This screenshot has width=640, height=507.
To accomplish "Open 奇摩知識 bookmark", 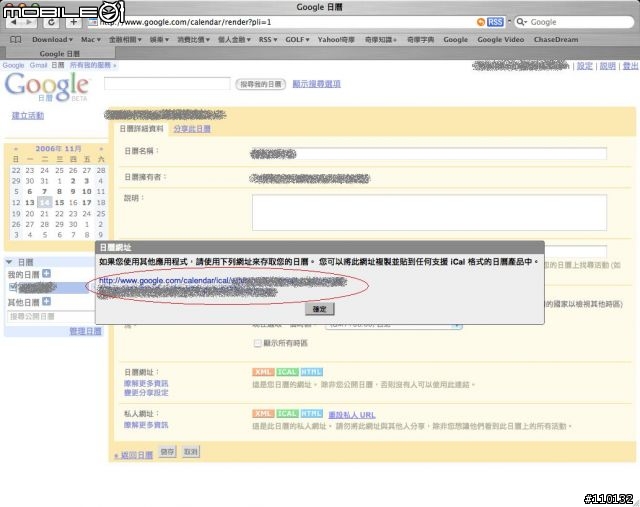I will click(x=380, y=40).
